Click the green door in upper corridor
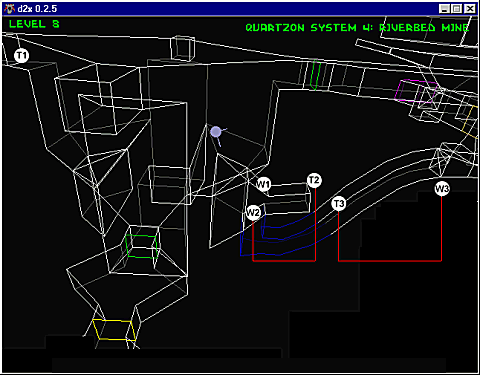 pyautogui.click(x=315, y=75)
